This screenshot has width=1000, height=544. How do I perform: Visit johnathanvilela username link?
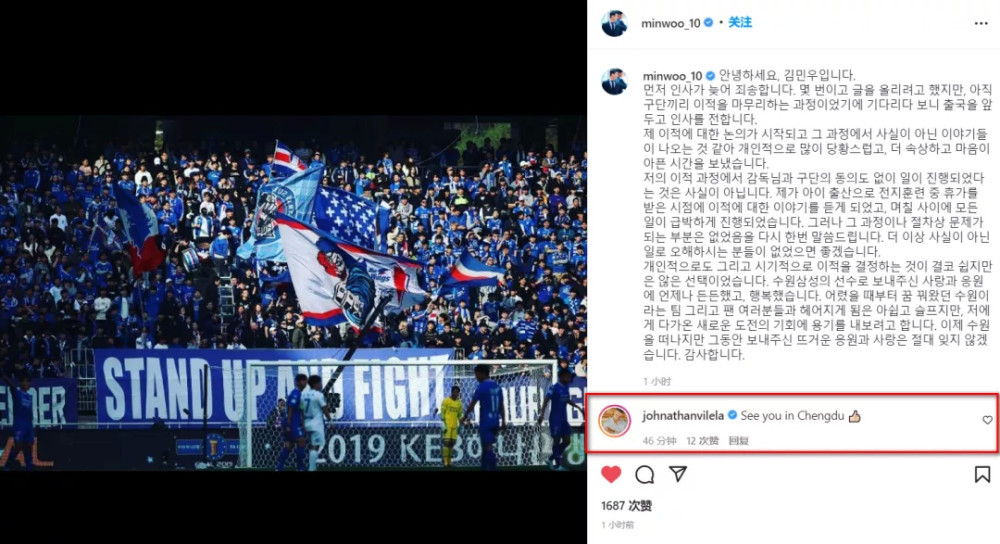pyautogui.click(x=683, y=416)
